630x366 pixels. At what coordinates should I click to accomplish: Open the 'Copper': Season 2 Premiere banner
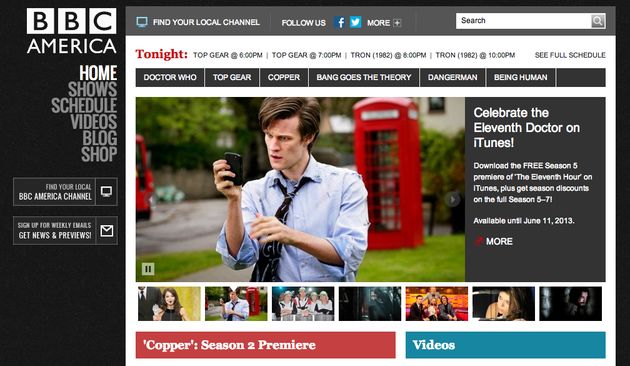266,345
